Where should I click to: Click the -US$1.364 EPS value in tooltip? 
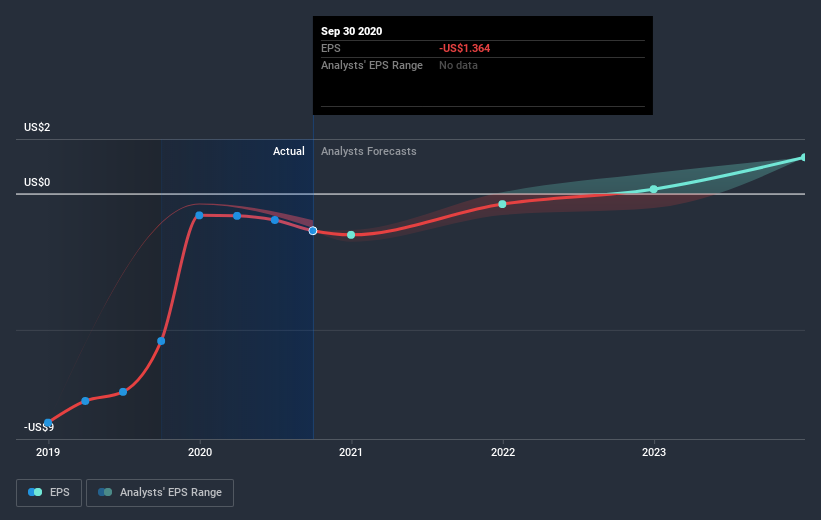[x=464, y=48]
